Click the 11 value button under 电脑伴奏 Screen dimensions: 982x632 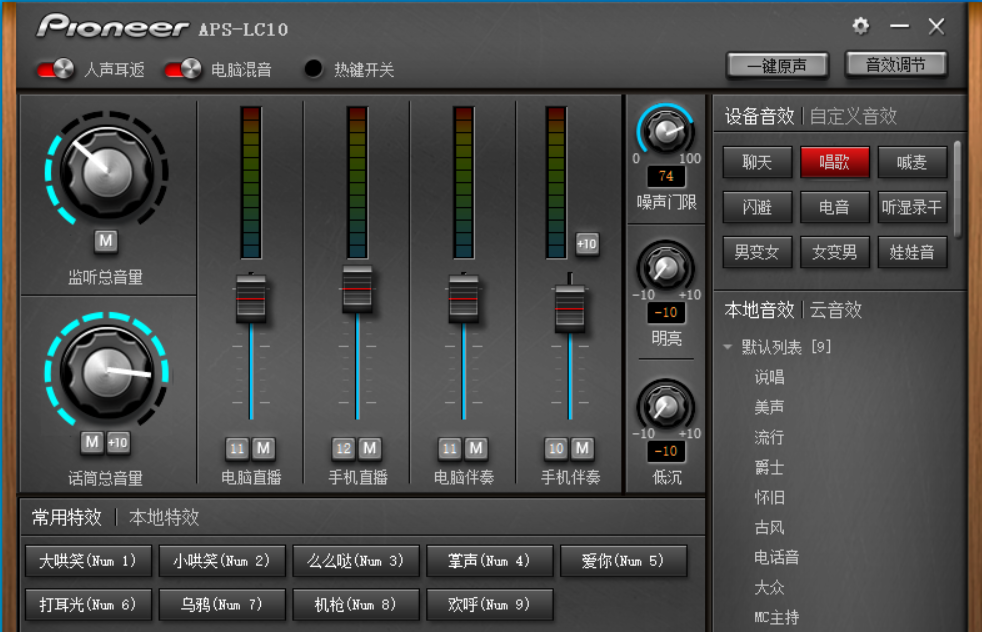pos(450,448)
